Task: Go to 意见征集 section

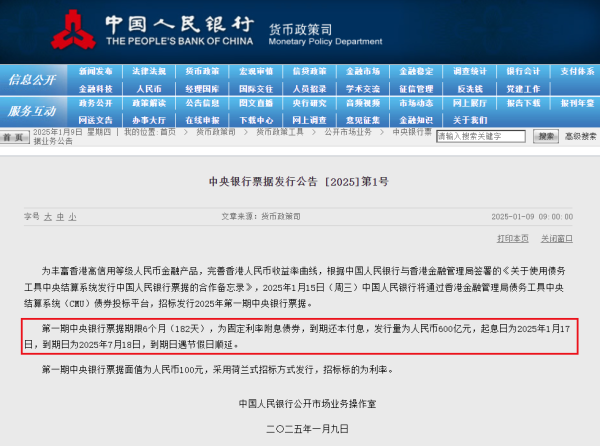Action: 363,120
